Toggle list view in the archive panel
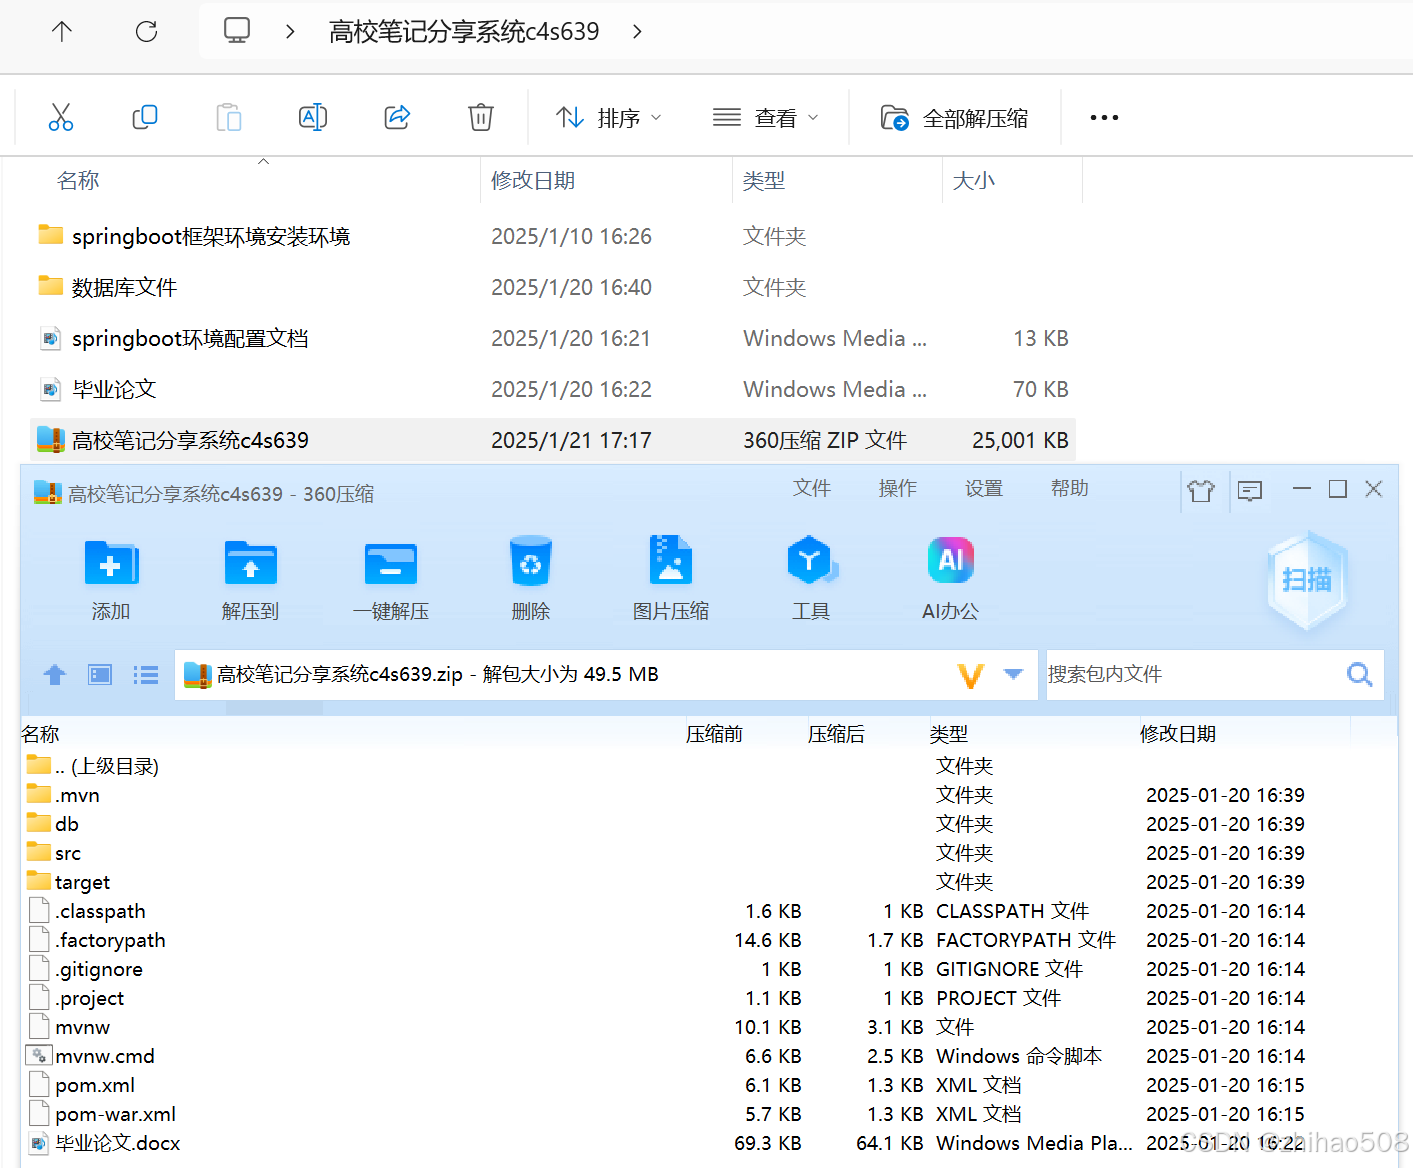Image resolution: width=1413 pixels, height=1168 pixels. (x=146, y=674)
